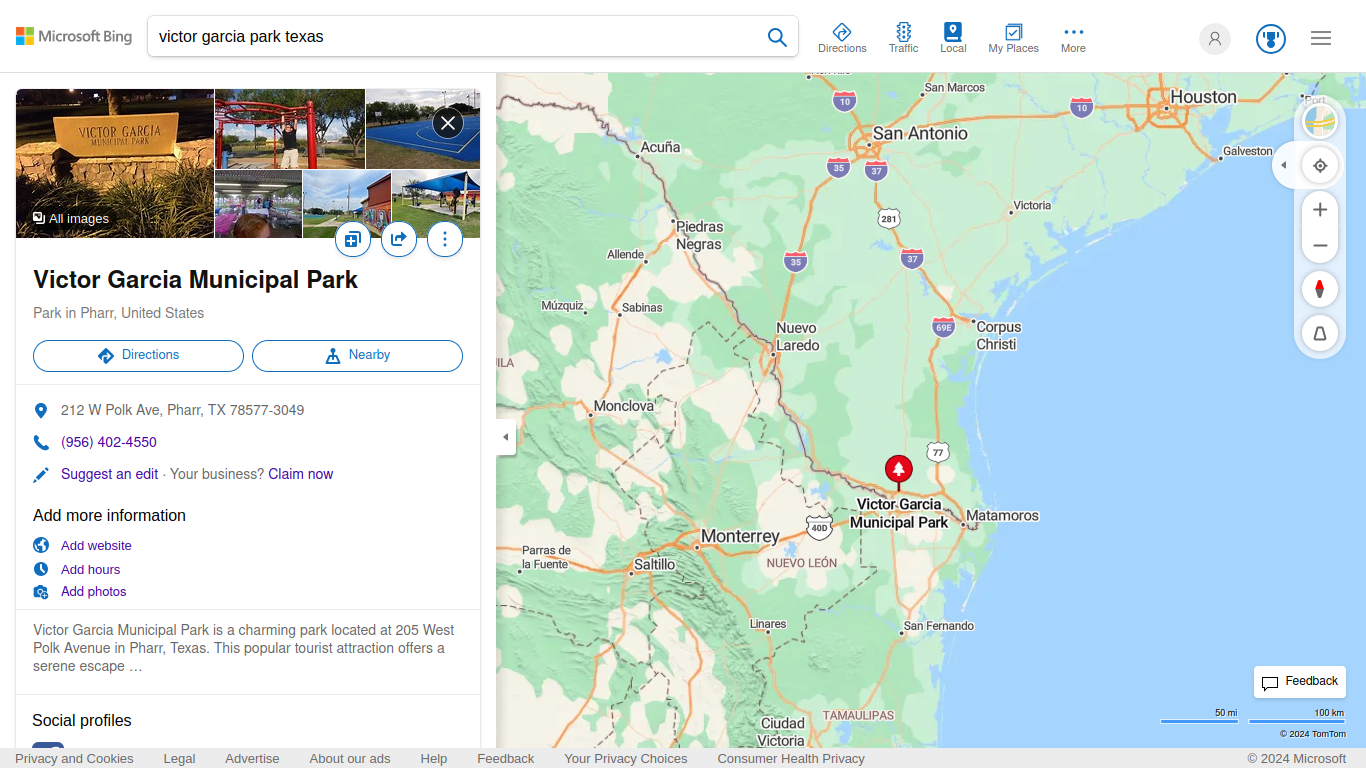Click Add website link
This screenshot has height=768, width=1366.
pyautogui.click(x=96, y=546)
